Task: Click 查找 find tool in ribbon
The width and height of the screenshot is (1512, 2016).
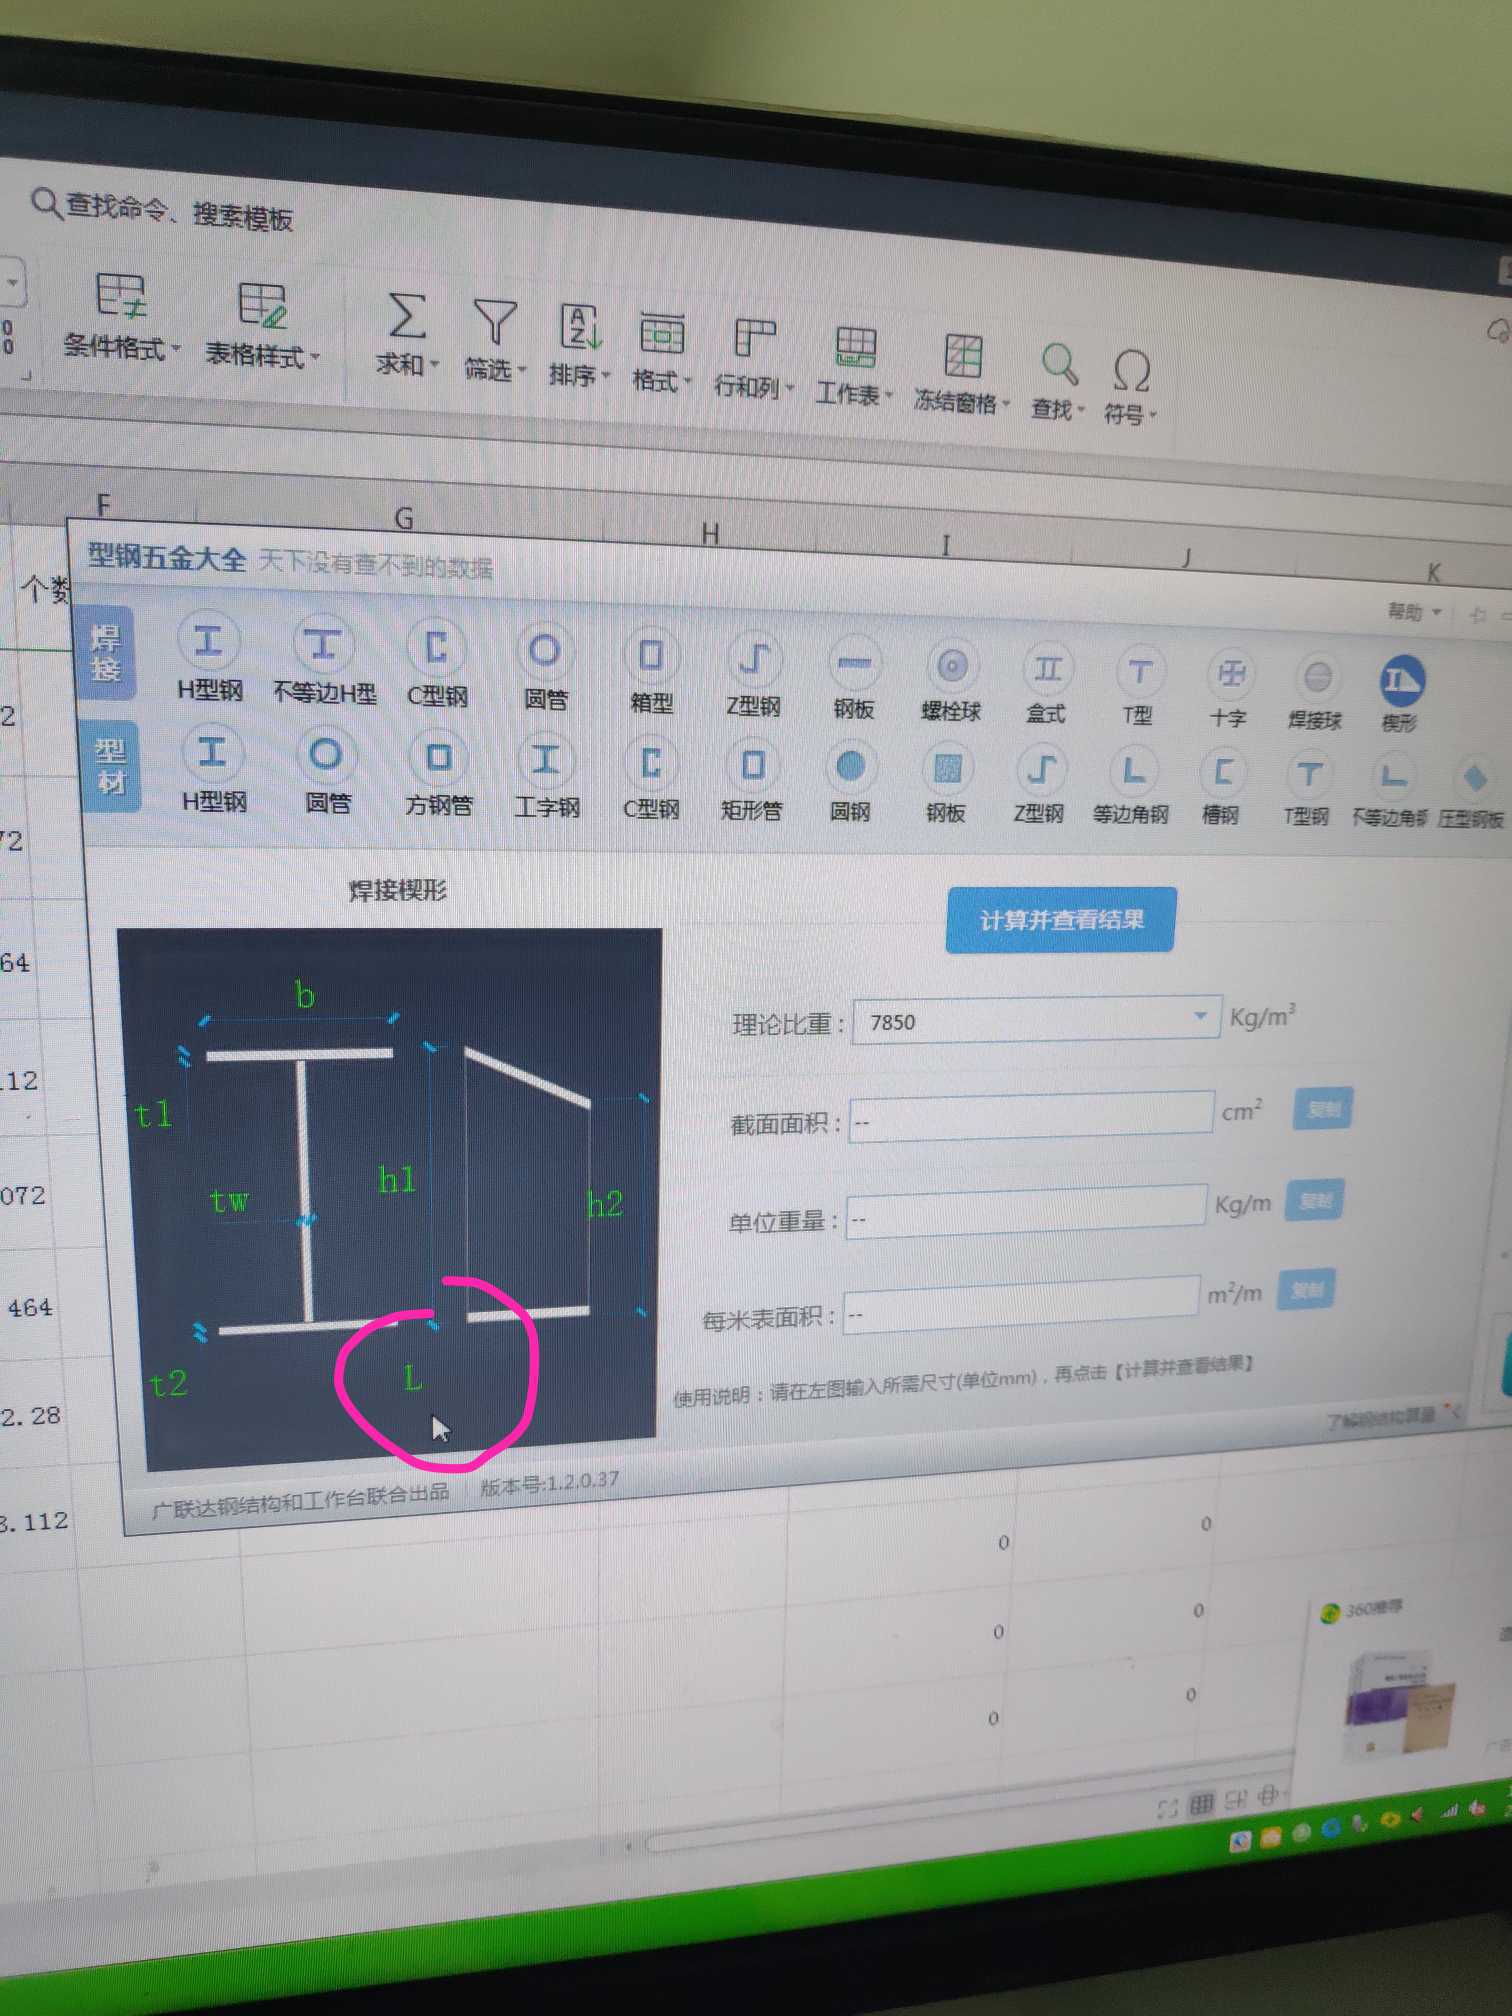Action: 1058,382
